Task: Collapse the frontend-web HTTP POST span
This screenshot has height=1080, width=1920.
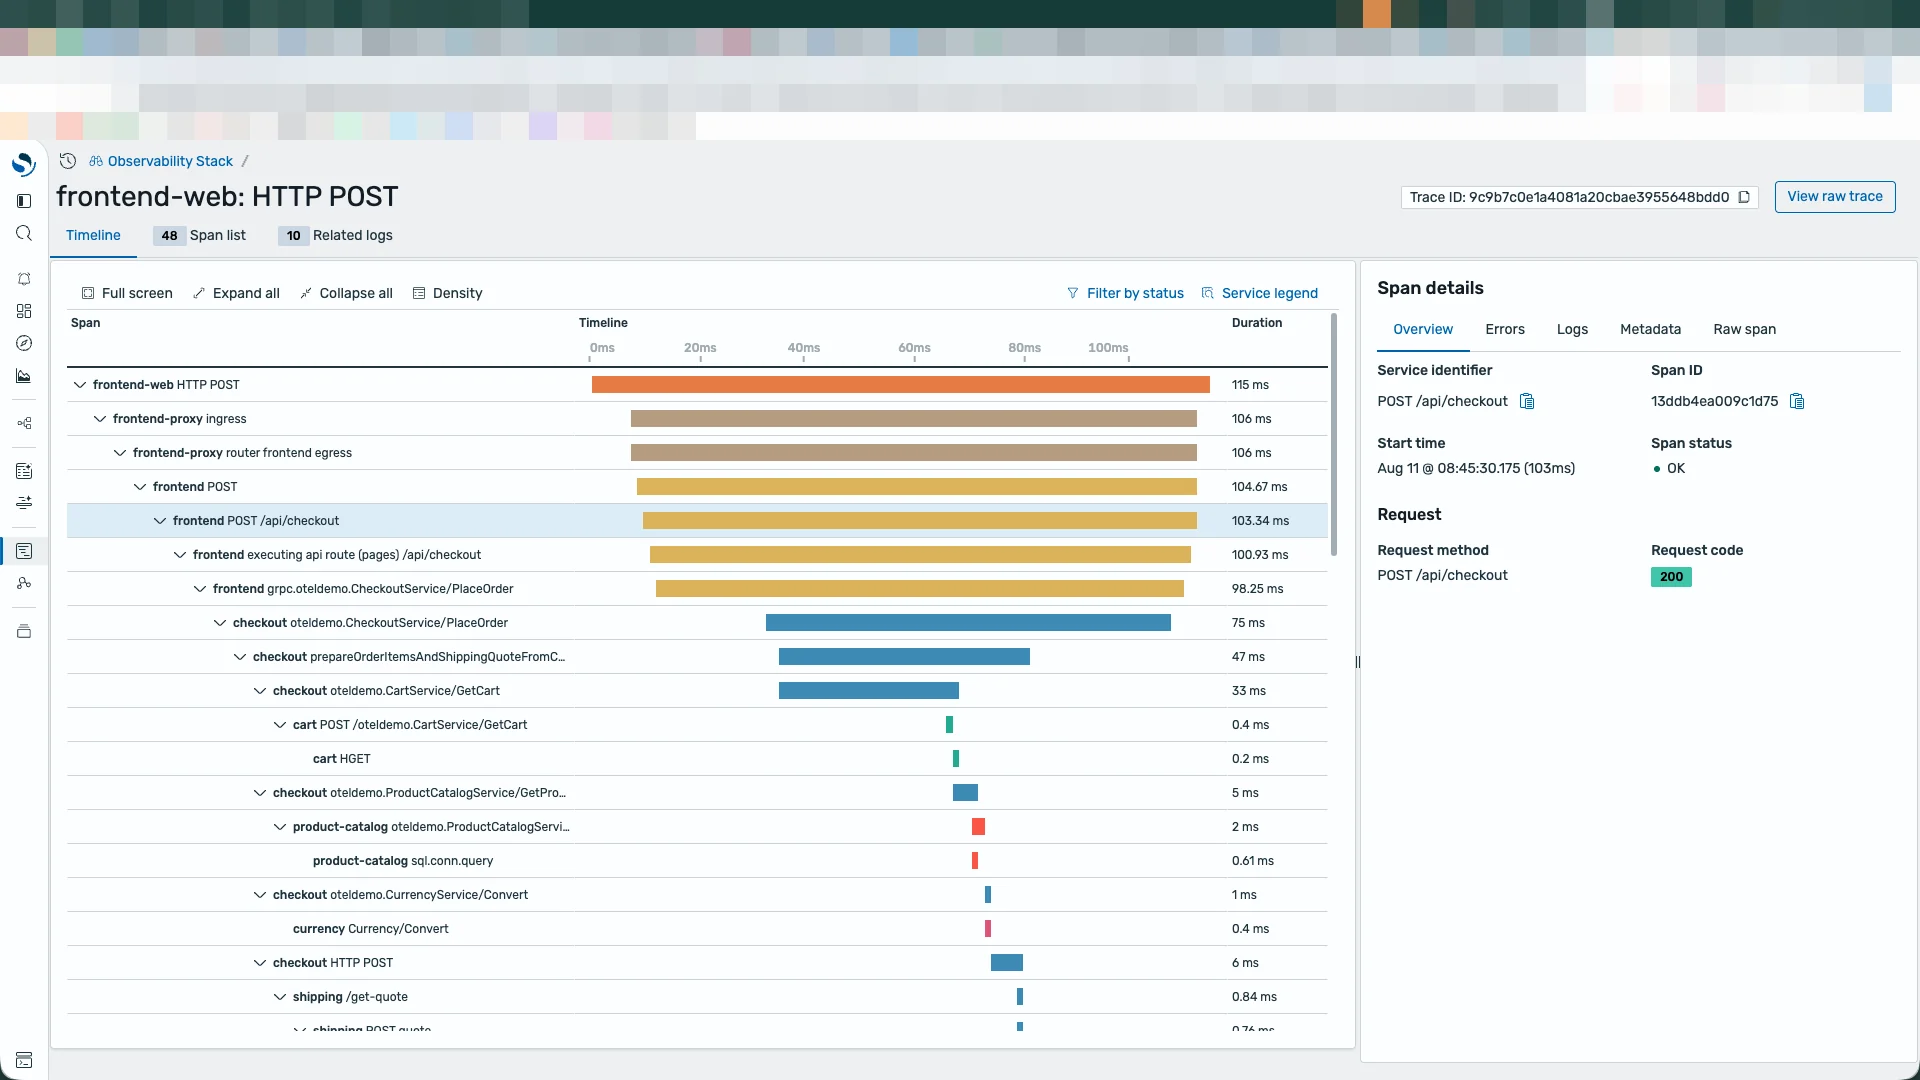Action: pyautogui.click(x=80, y=385)
